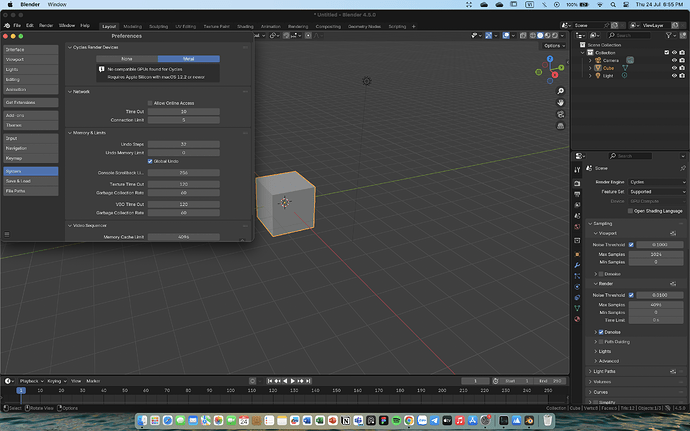The width and height of the screenshot is (690, 431).
Task: Expand the Volumes panel
Action: click(591, 382)
